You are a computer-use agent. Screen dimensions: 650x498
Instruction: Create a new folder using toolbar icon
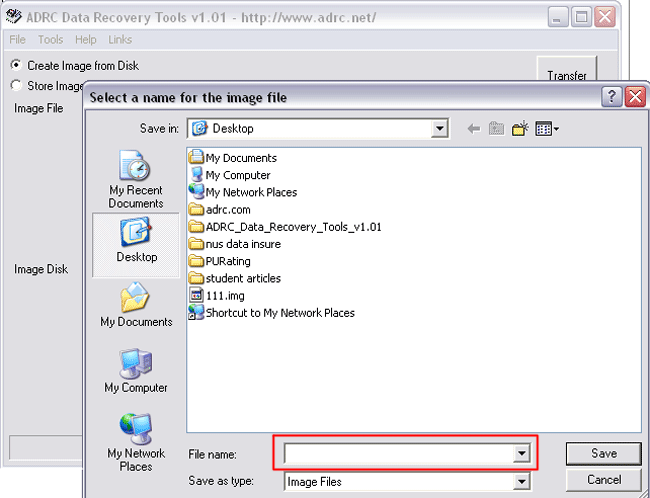pos(520,129)
